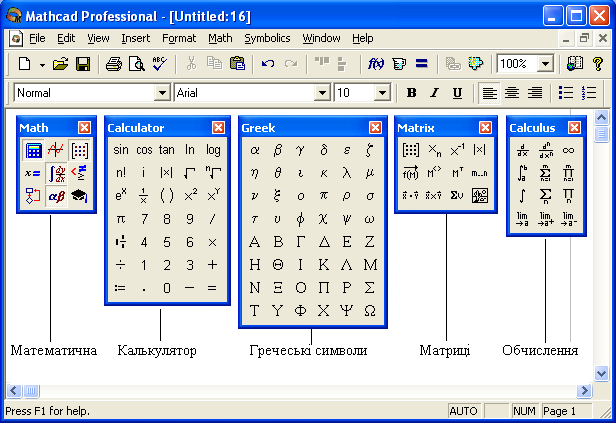This screenshot has width=616, height=424.
Task: Insert e to the x in Calculator
Action: tap(121, 195)
